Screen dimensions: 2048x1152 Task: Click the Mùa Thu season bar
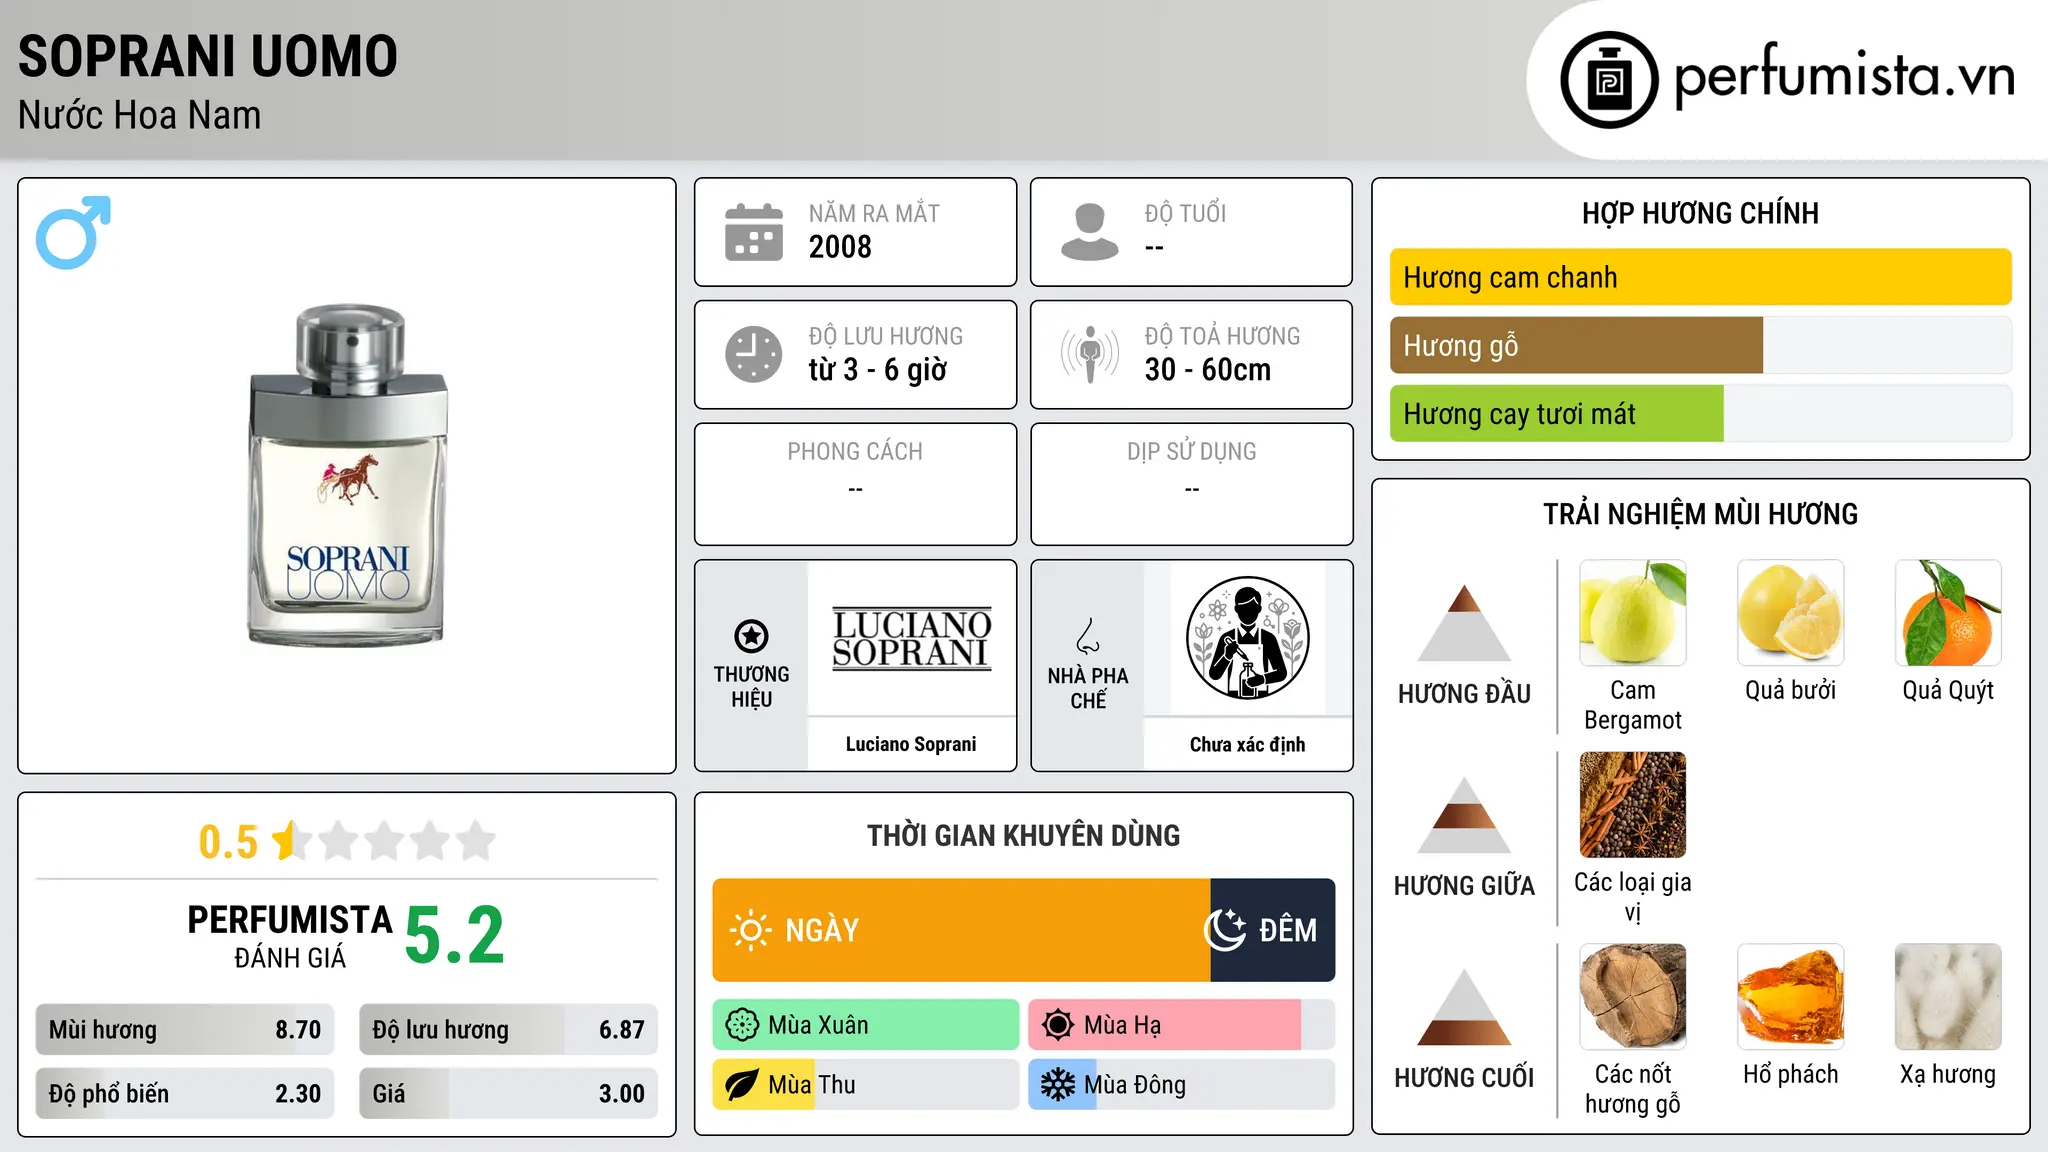pyautogui.click(x=866, y=1085)
